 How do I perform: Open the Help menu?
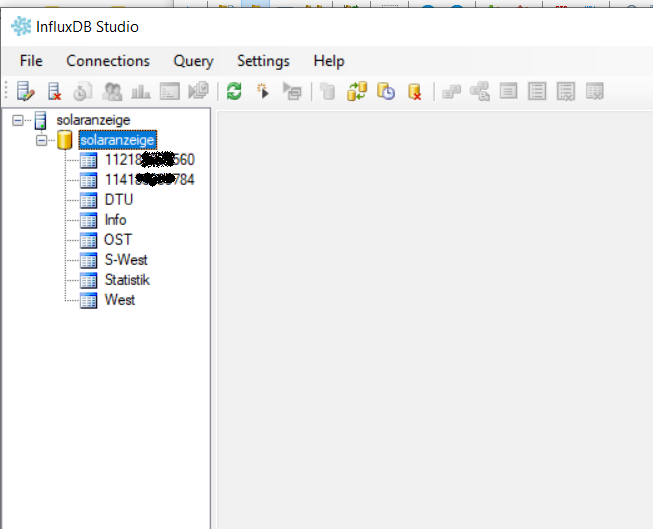[328, 61]
